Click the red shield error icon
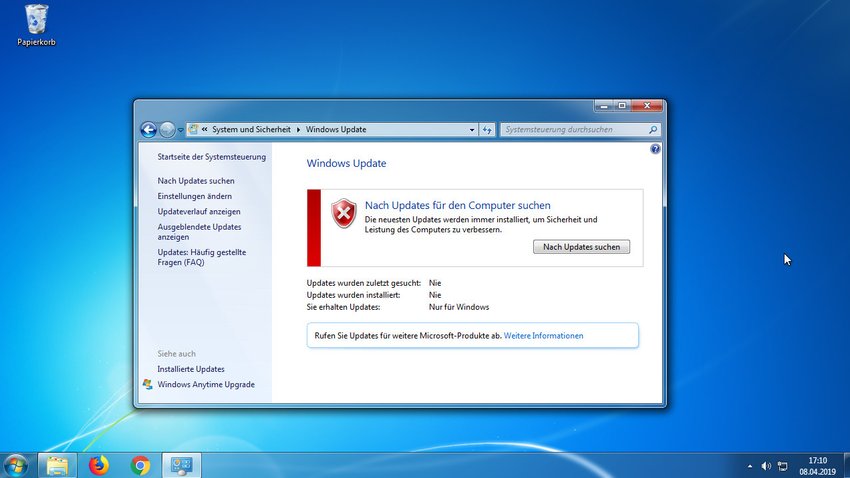The height and width of the screenshot is (478, 850). click(344, 213)
